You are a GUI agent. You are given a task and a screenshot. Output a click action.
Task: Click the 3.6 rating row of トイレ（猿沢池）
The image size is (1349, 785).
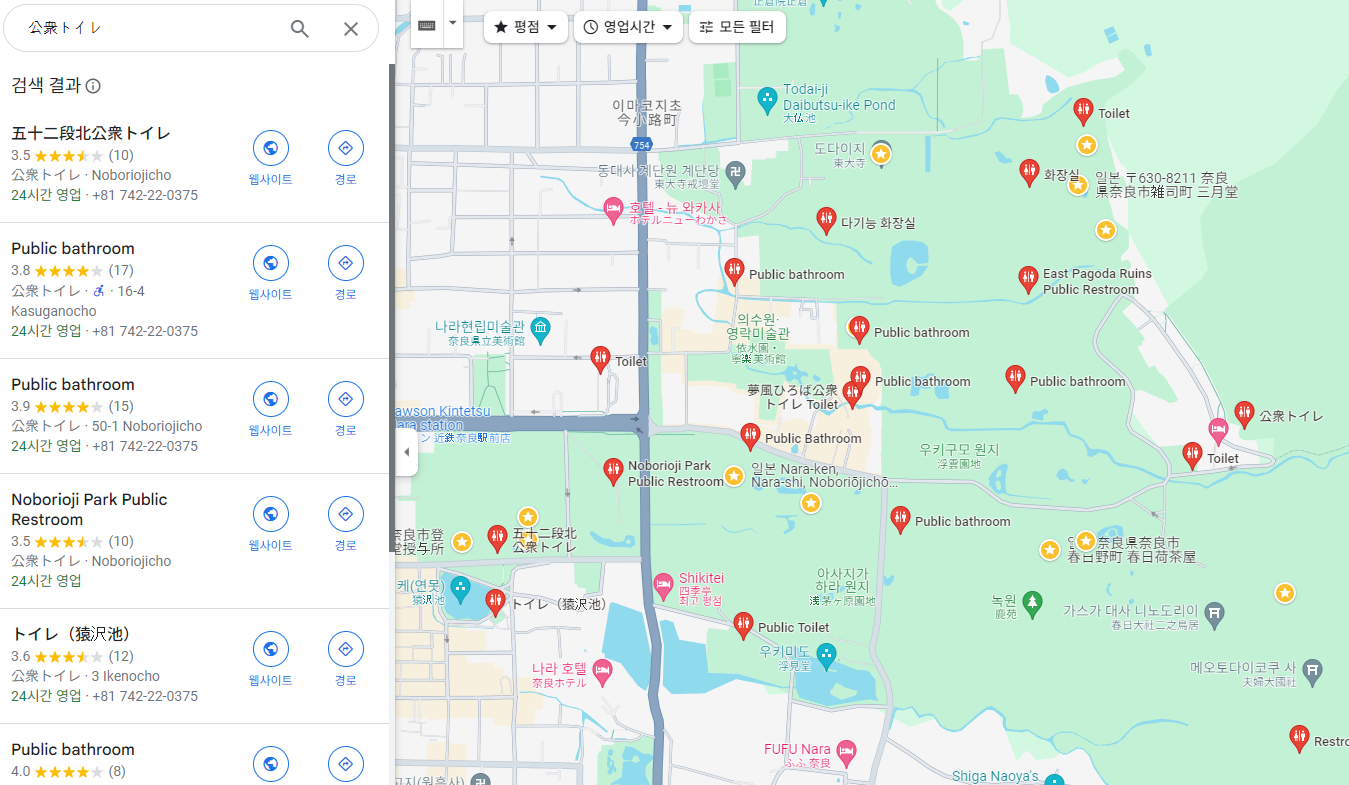click(72, 656)
